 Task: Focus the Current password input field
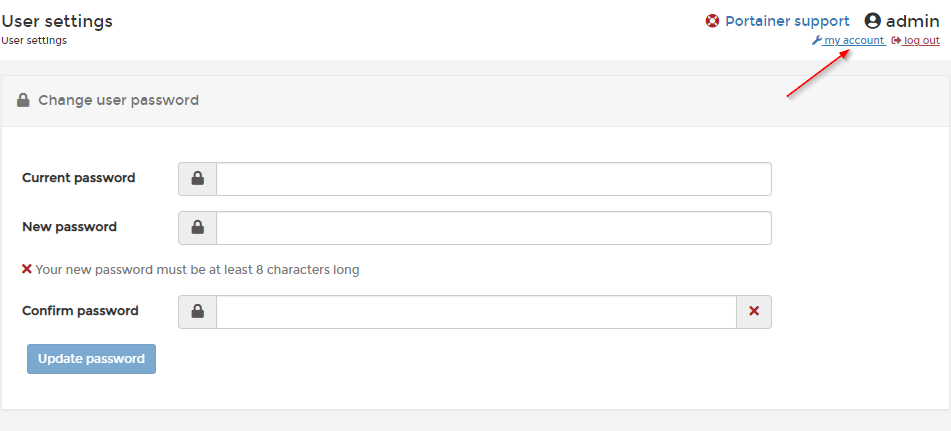494,179
